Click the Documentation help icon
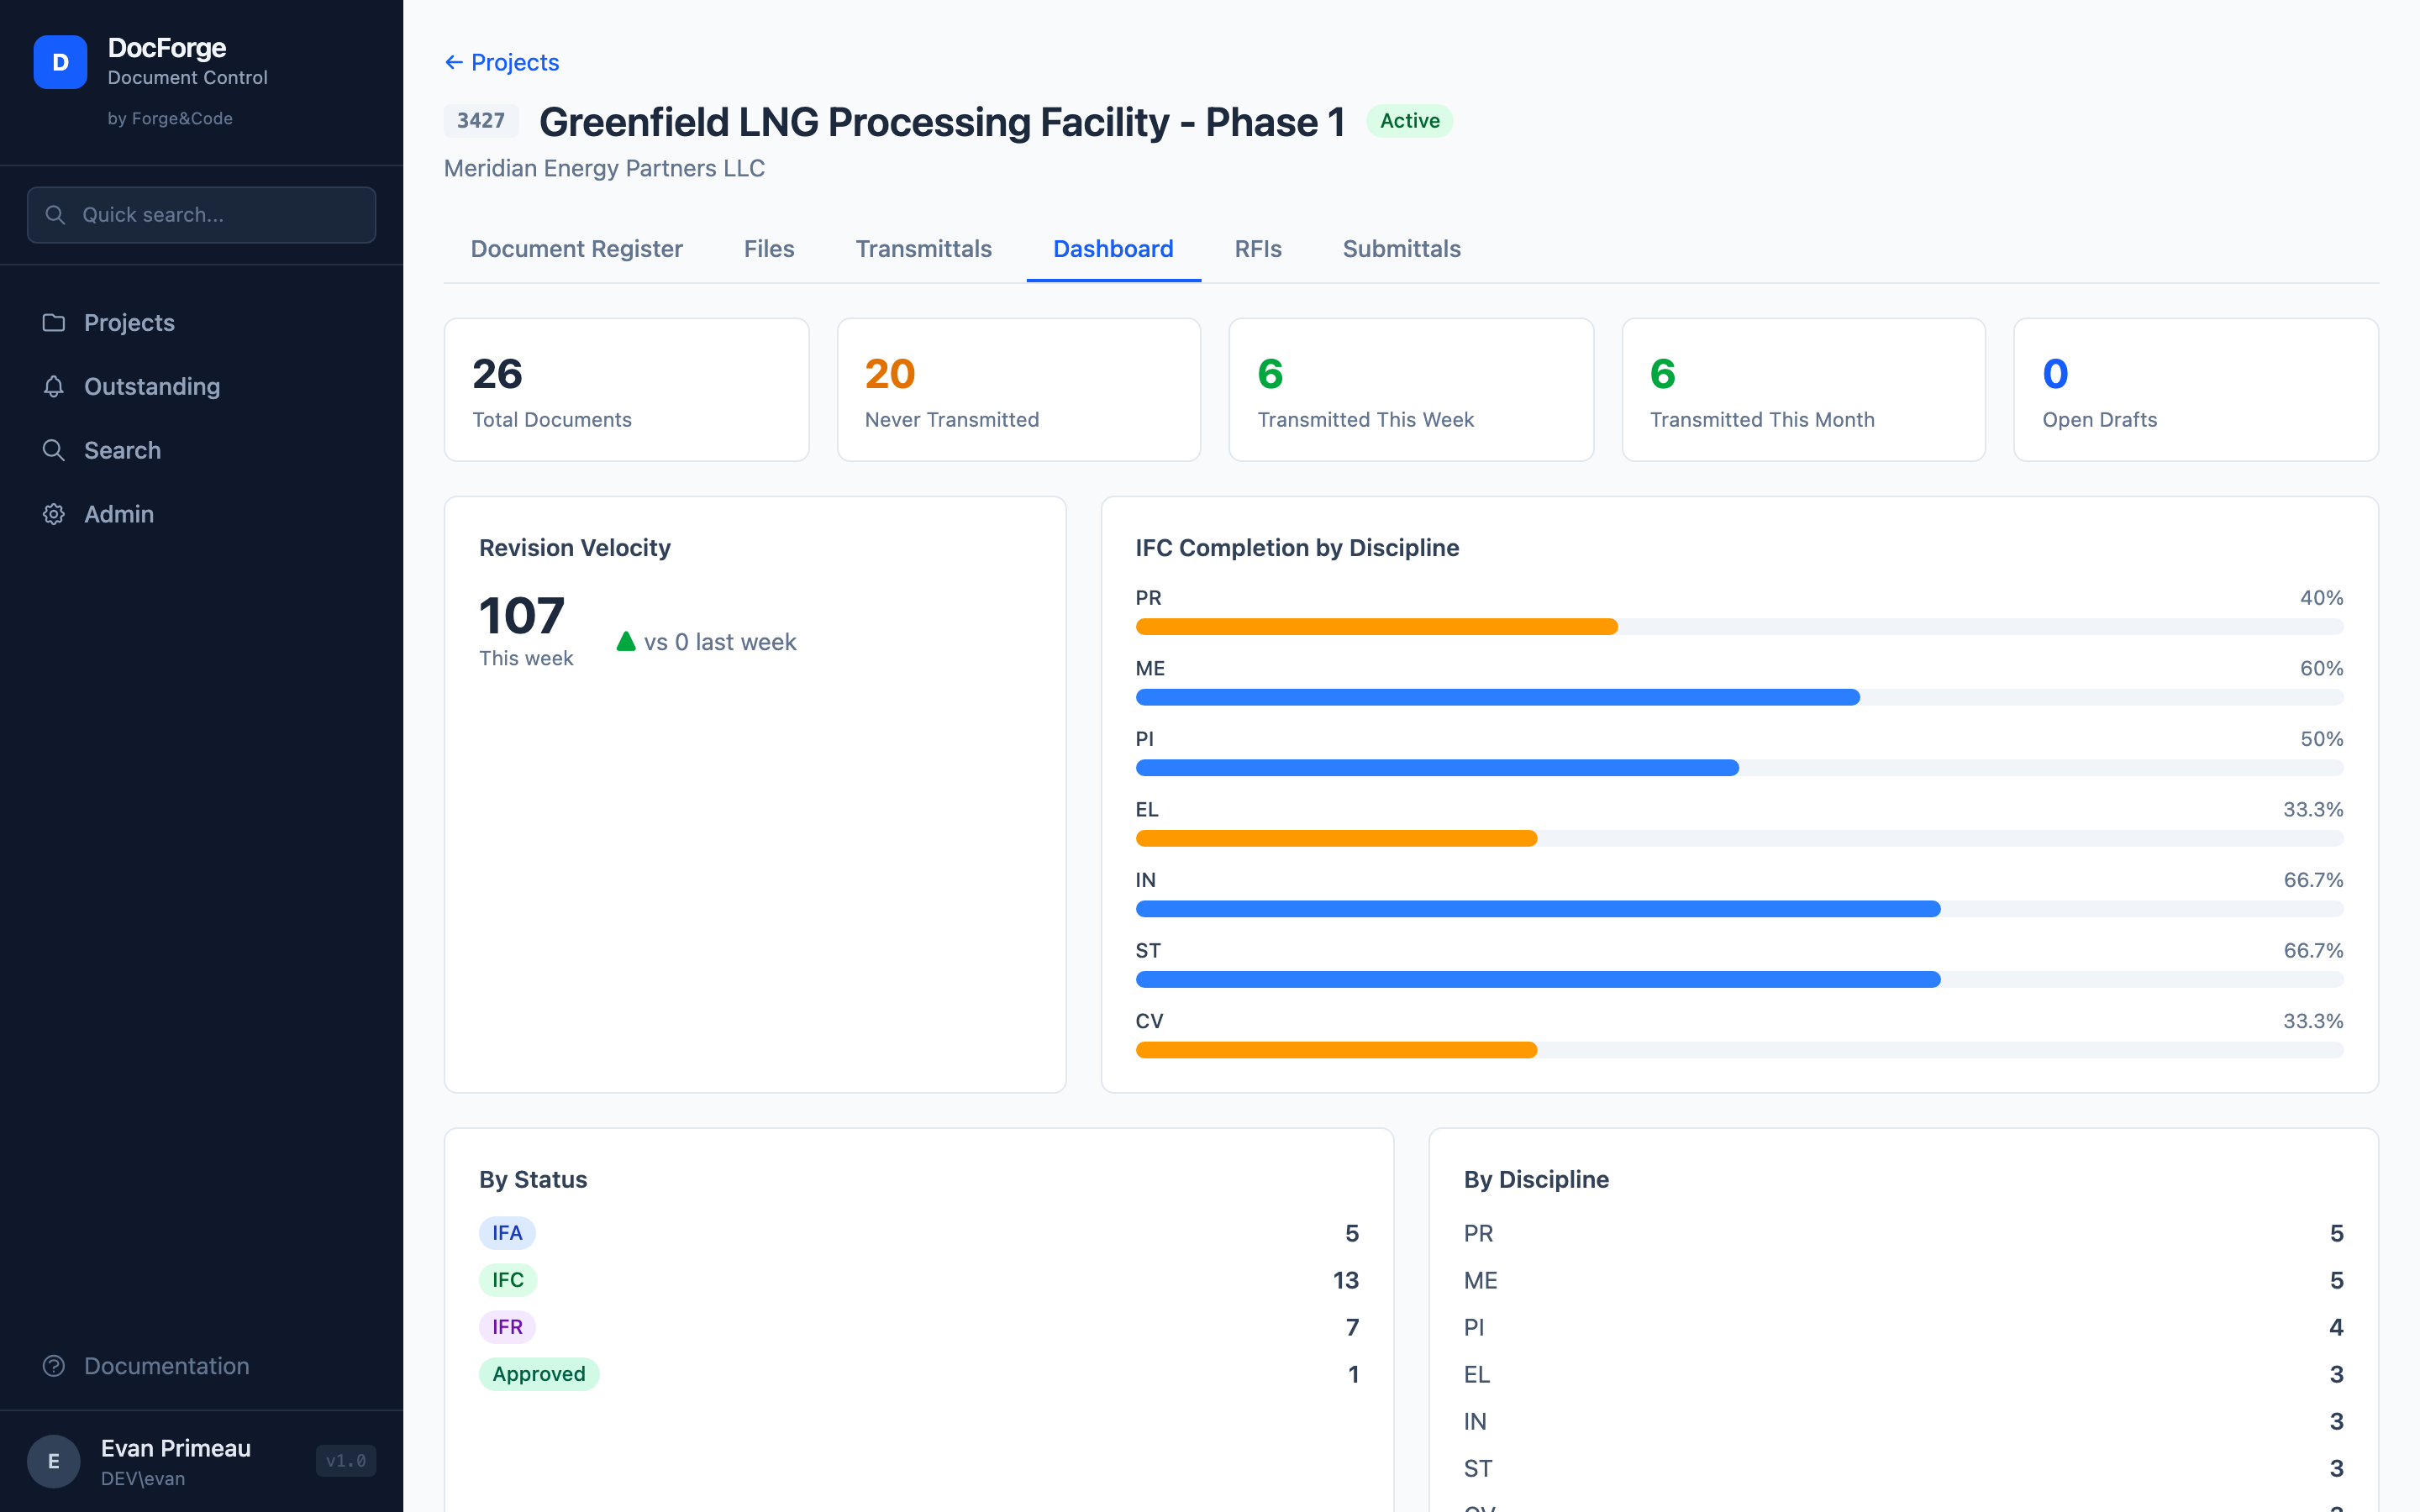 point(54,1365)
